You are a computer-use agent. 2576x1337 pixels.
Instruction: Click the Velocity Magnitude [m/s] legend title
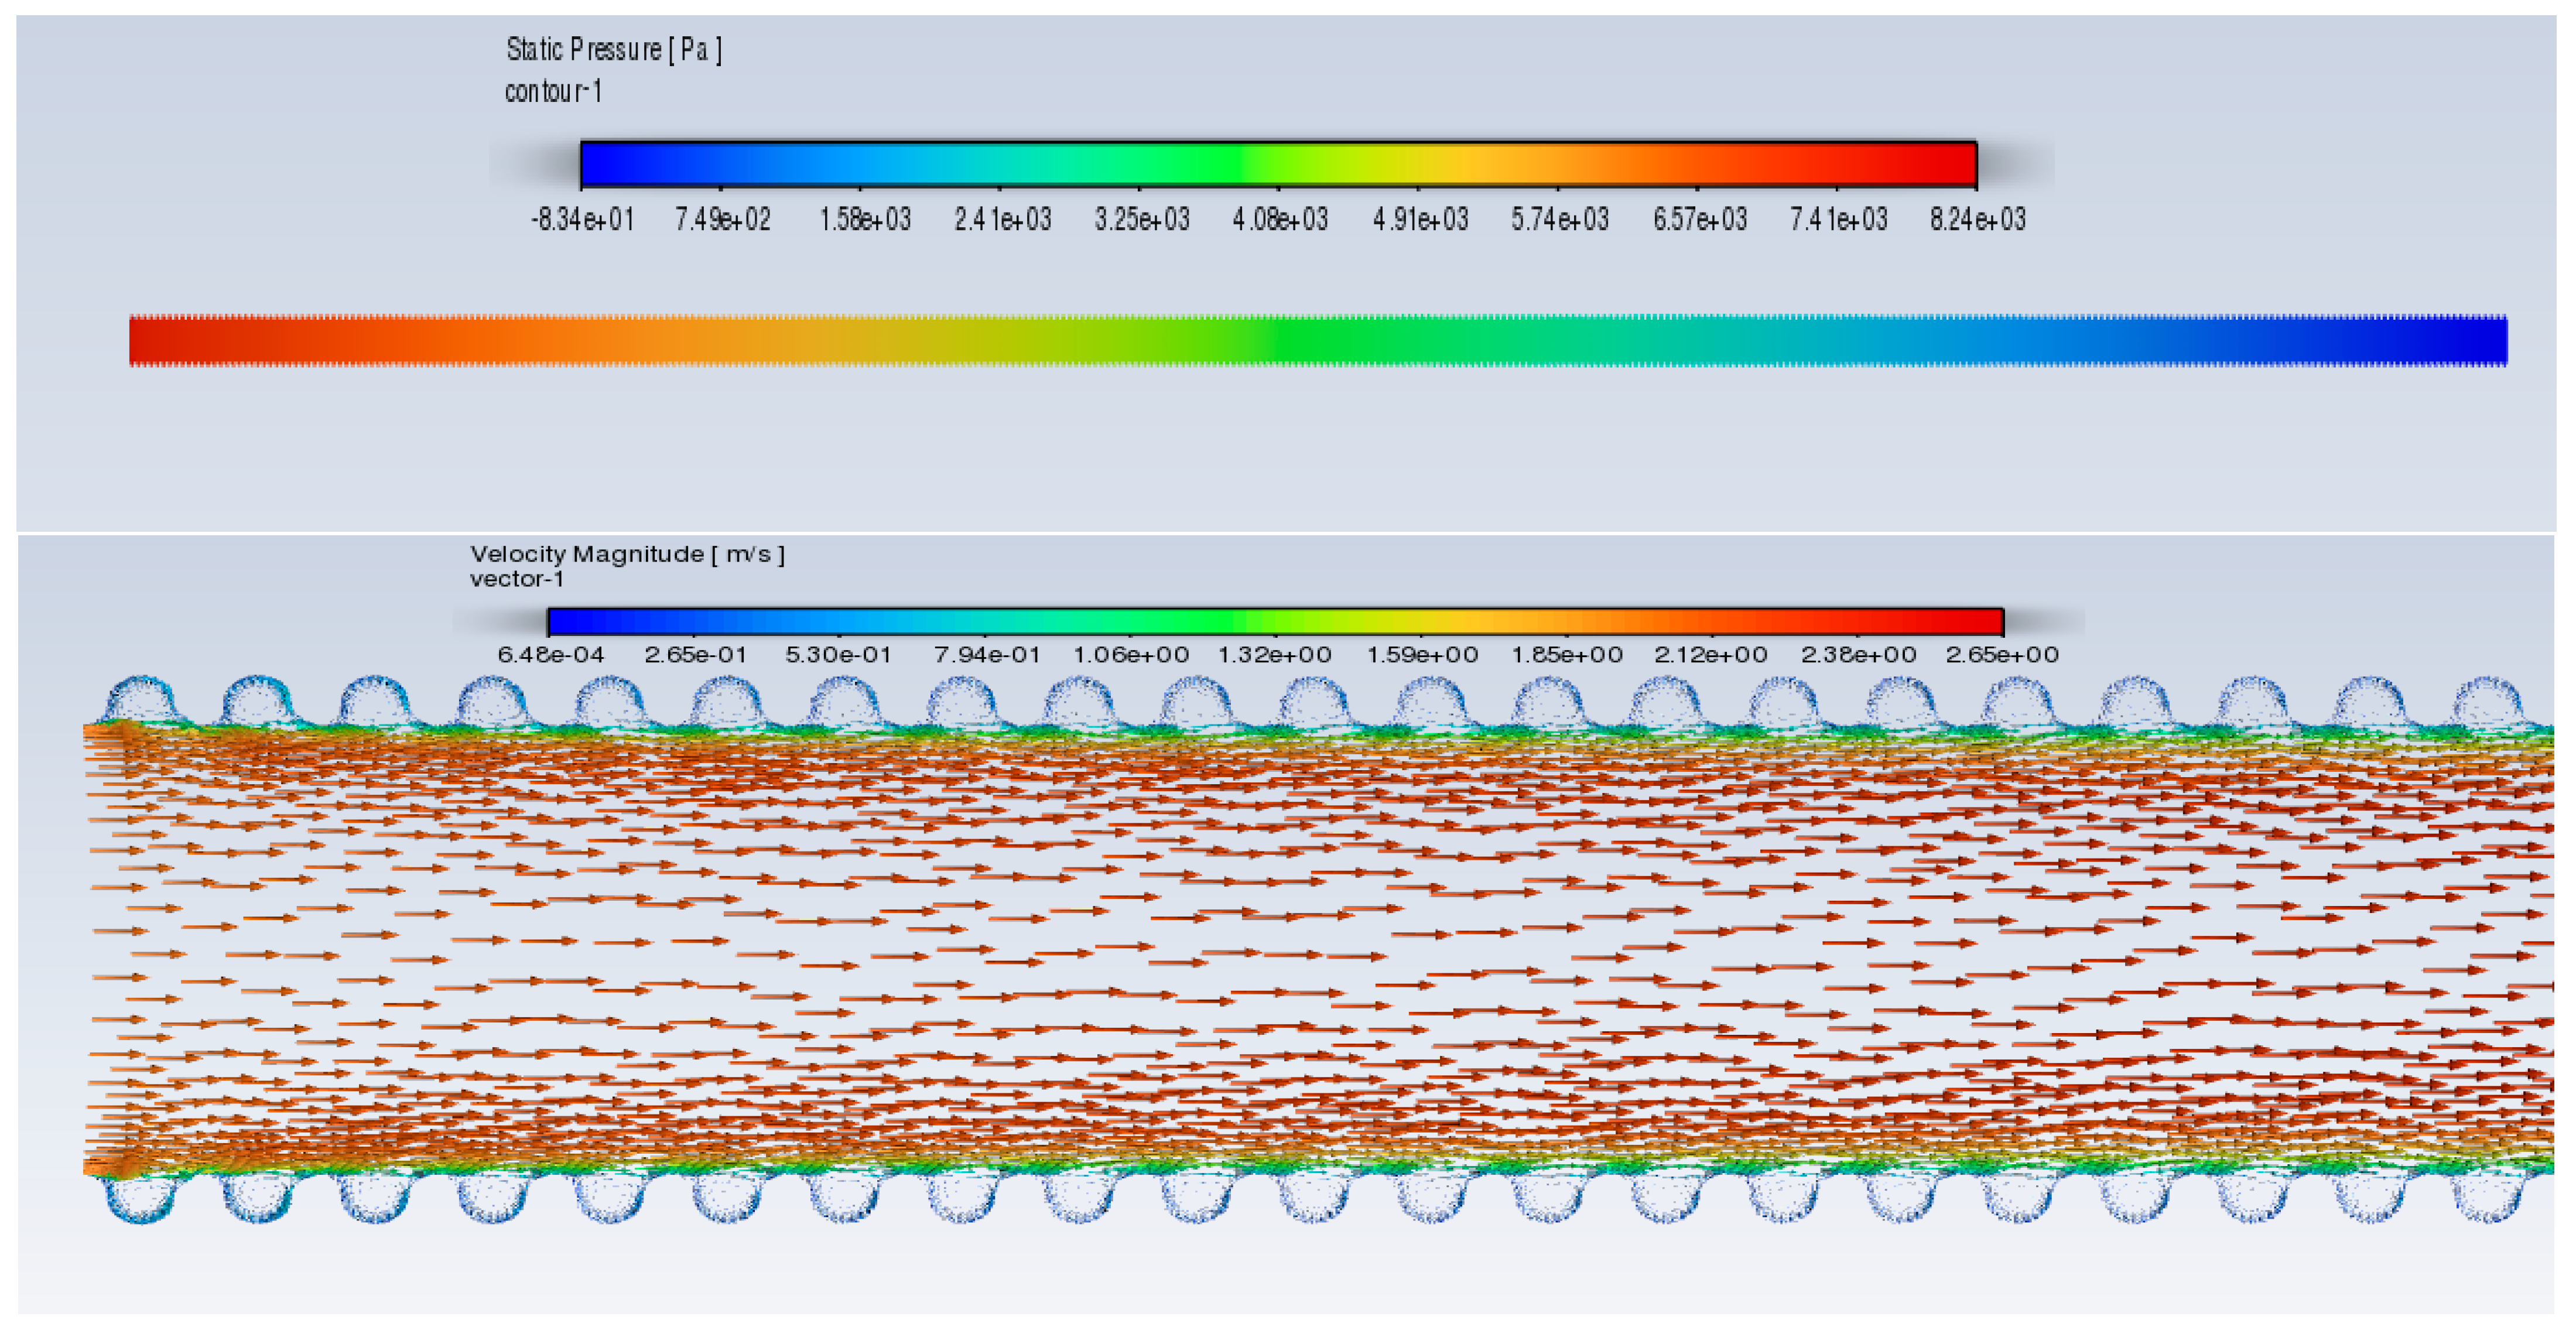627,554
